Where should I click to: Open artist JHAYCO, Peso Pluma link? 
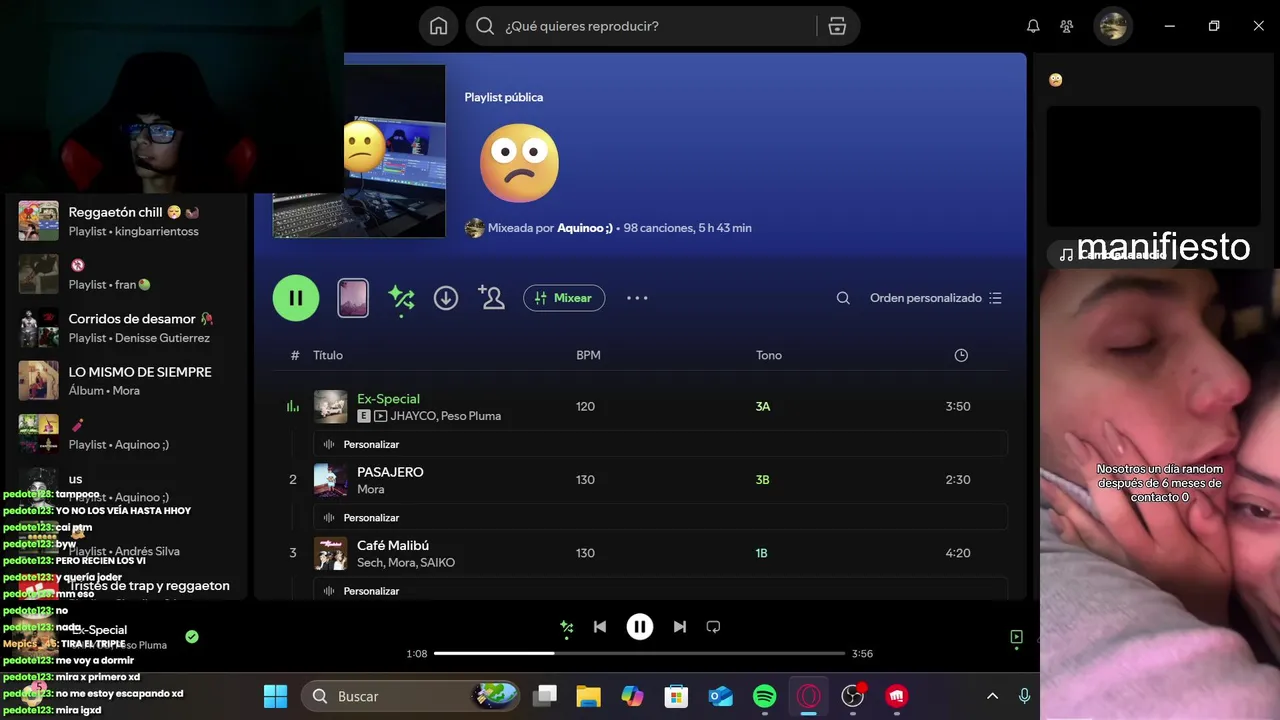[445, 416]
